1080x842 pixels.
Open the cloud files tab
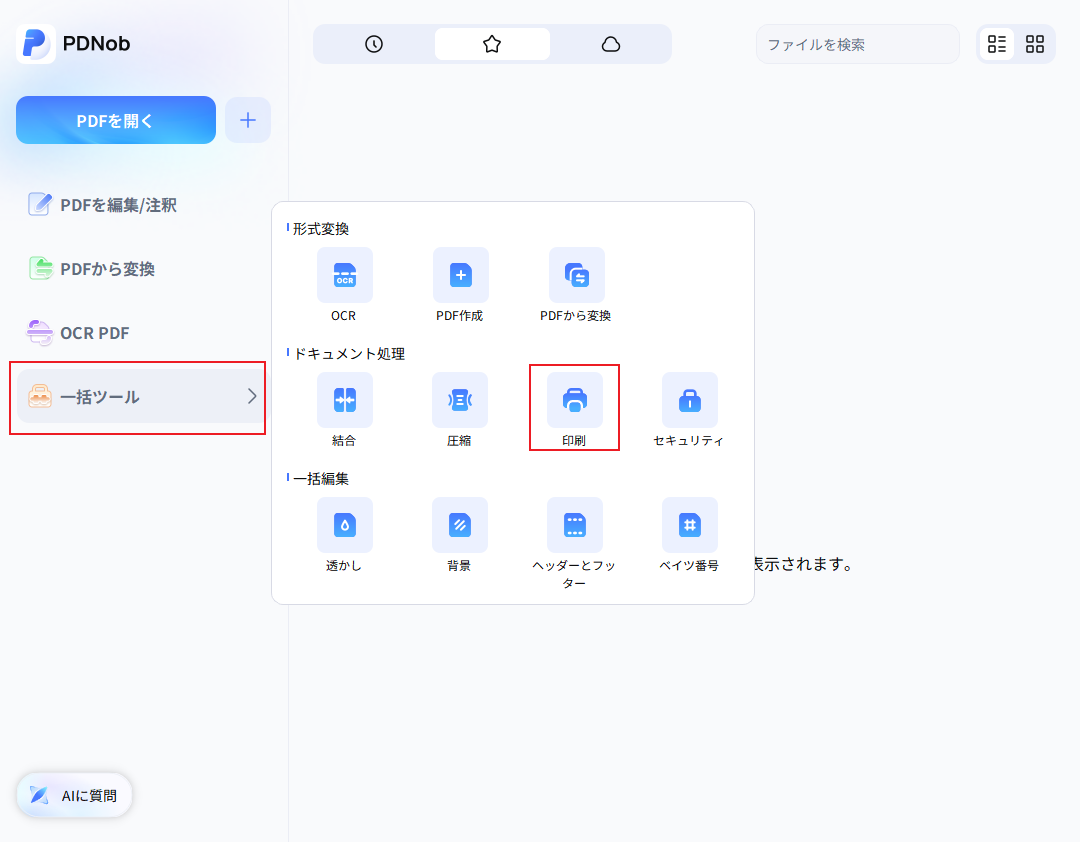point(611,44)
